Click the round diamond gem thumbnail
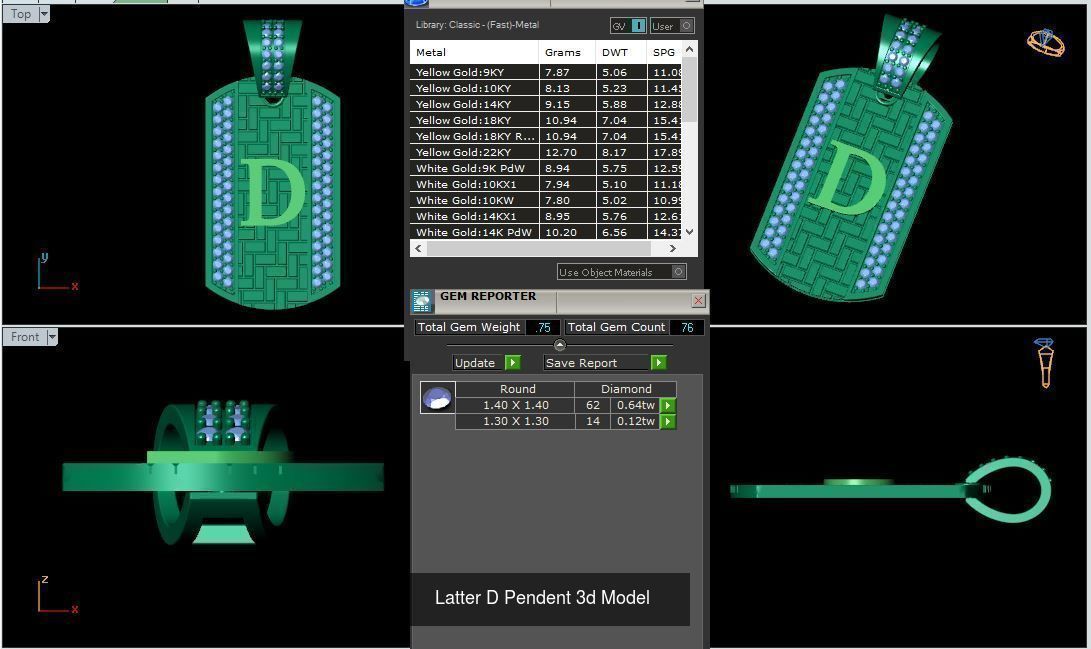 point(438,398)
